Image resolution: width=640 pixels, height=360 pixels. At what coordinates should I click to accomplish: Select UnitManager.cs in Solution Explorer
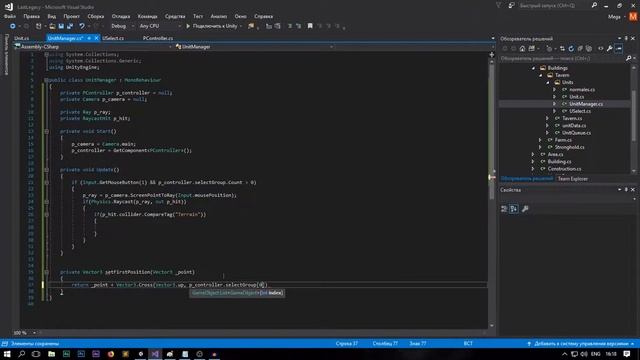pos(586,104)
